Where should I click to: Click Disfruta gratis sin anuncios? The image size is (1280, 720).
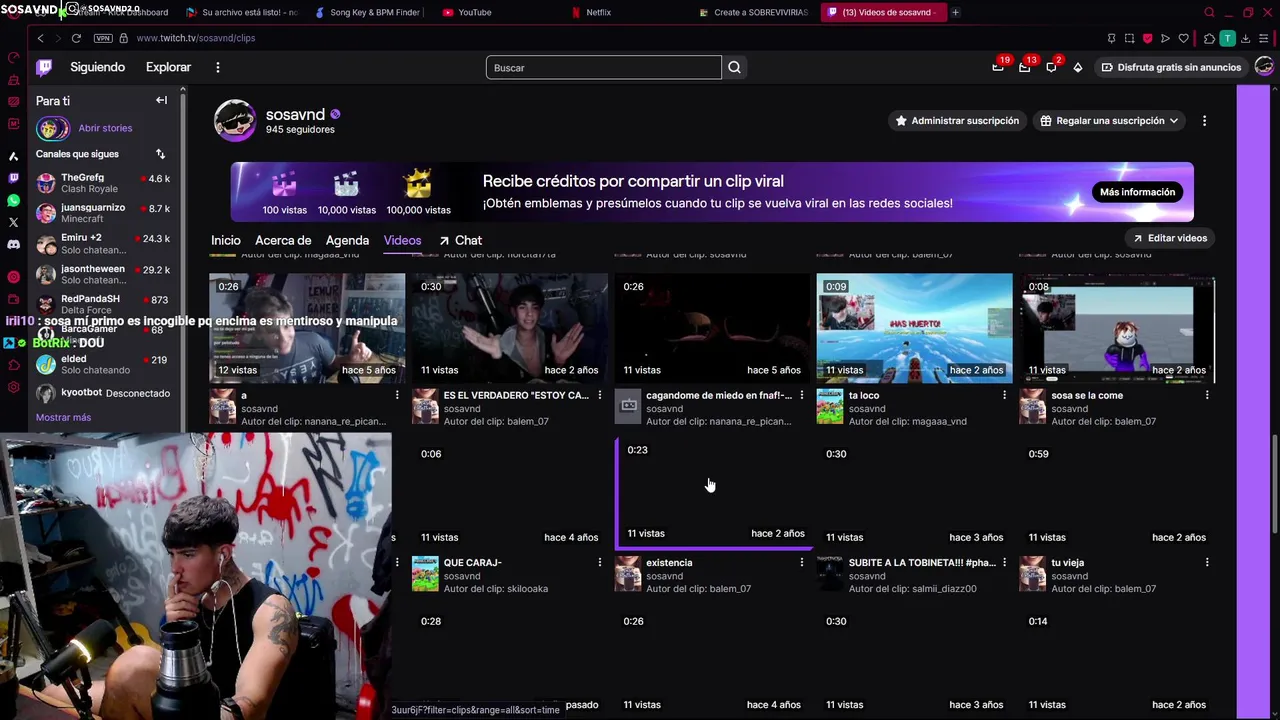pos(1171,67)
